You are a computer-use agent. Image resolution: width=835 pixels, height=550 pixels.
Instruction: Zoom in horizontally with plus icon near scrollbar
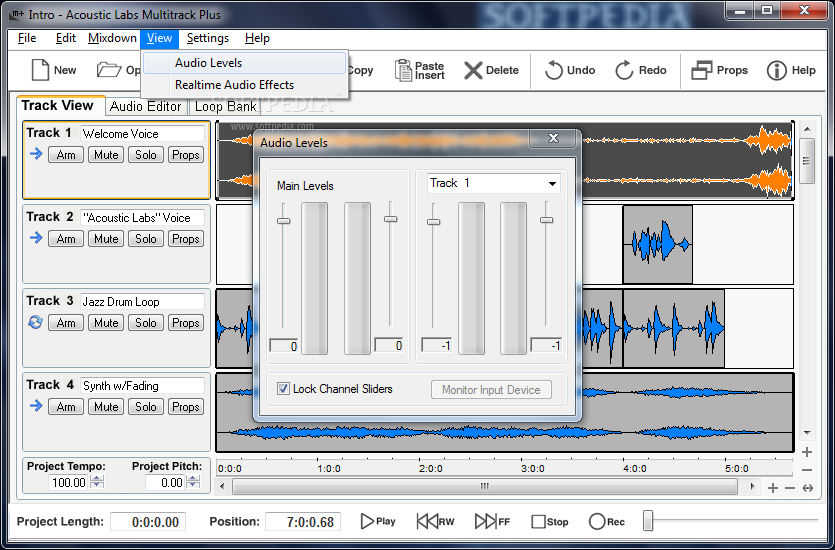point(773,488)
